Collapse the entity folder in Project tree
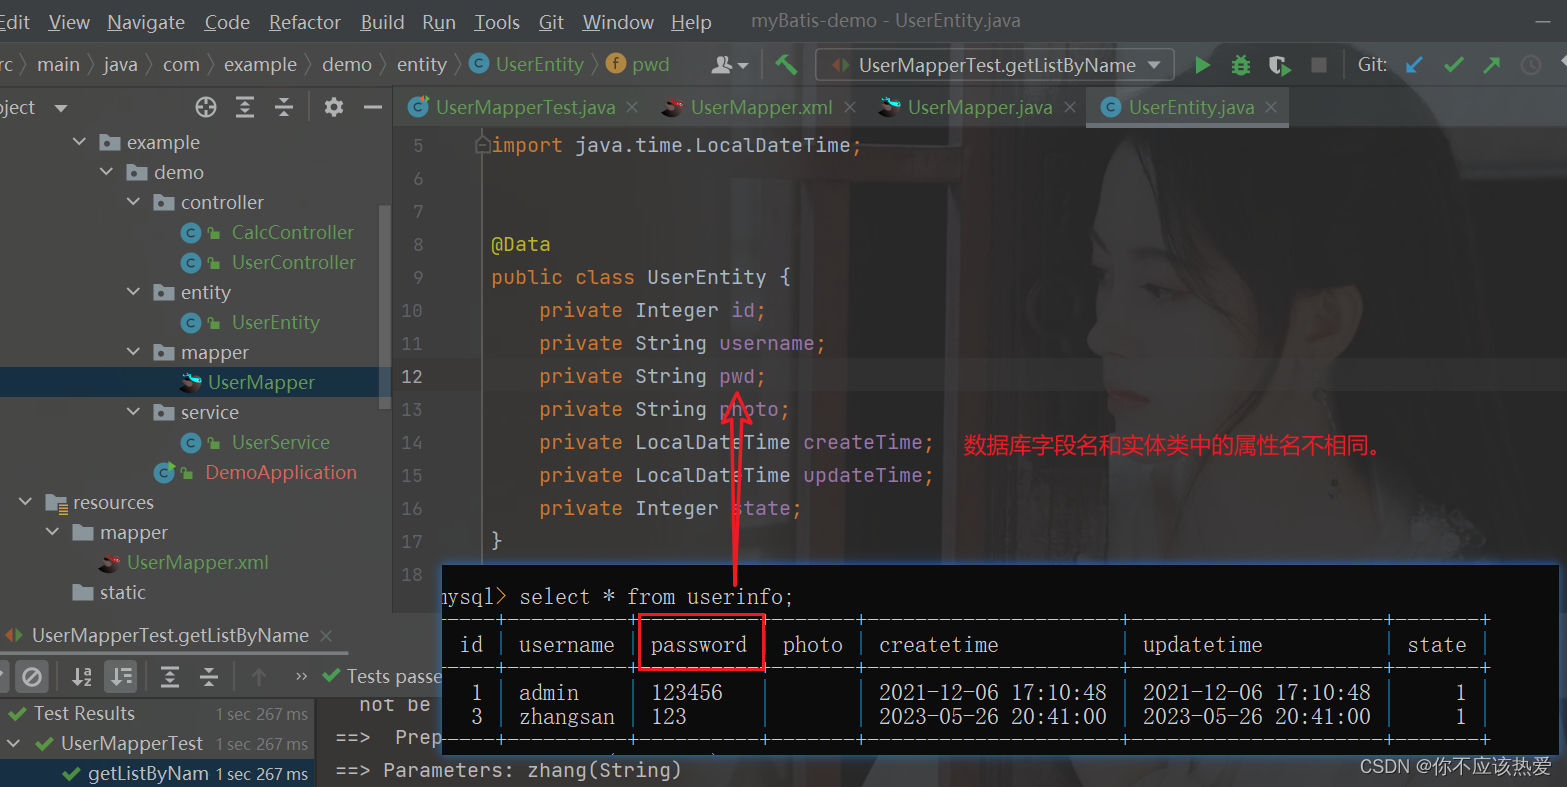Image resolution: width=1567 pixels, height=787 pixels. (132, 292)
